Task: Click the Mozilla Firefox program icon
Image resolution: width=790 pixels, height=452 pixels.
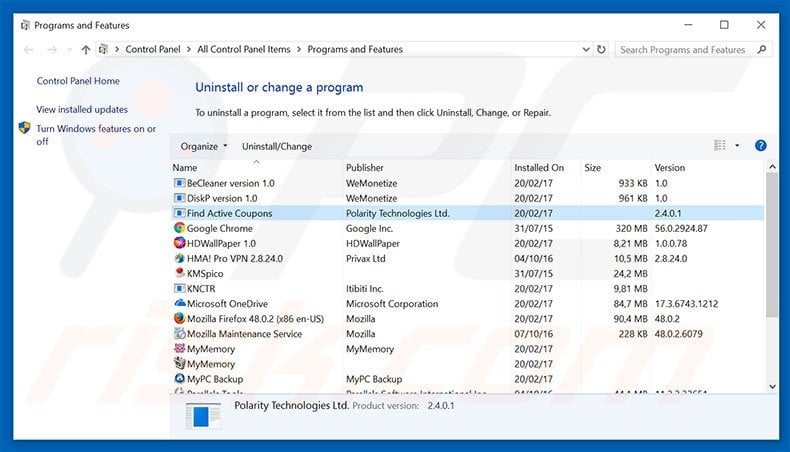Action: [x=179, y=319]
